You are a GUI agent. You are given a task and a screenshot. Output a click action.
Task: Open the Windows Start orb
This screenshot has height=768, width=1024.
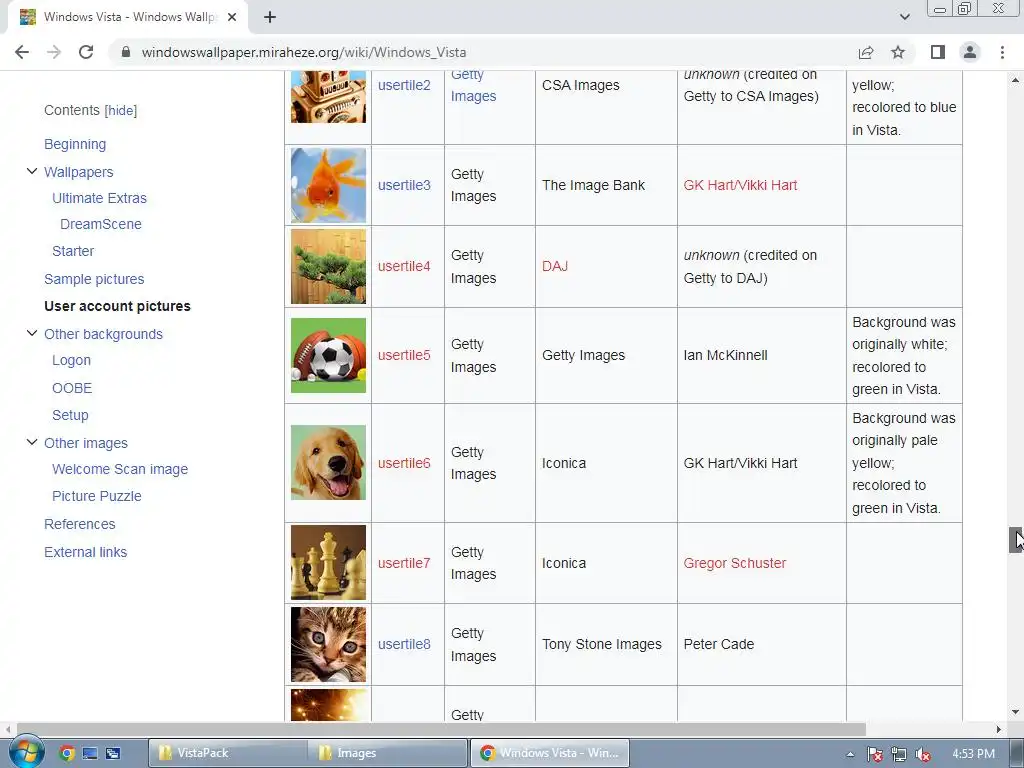27,752
